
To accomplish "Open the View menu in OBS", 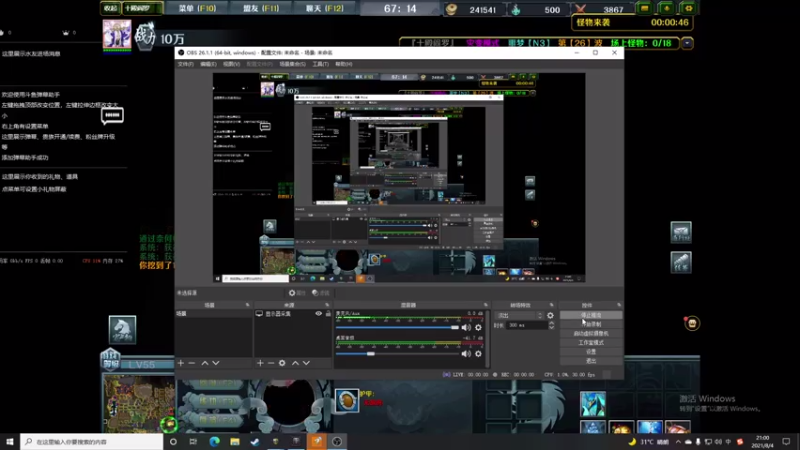I will pyautogui.click(x=231, y=64).
